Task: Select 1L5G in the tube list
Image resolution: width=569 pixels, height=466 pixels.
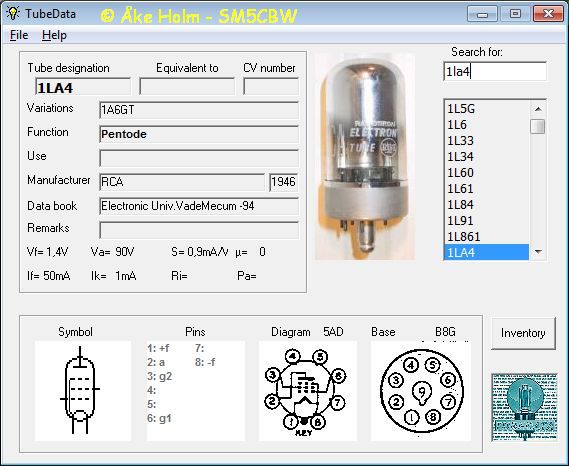Action: [486, 109]
